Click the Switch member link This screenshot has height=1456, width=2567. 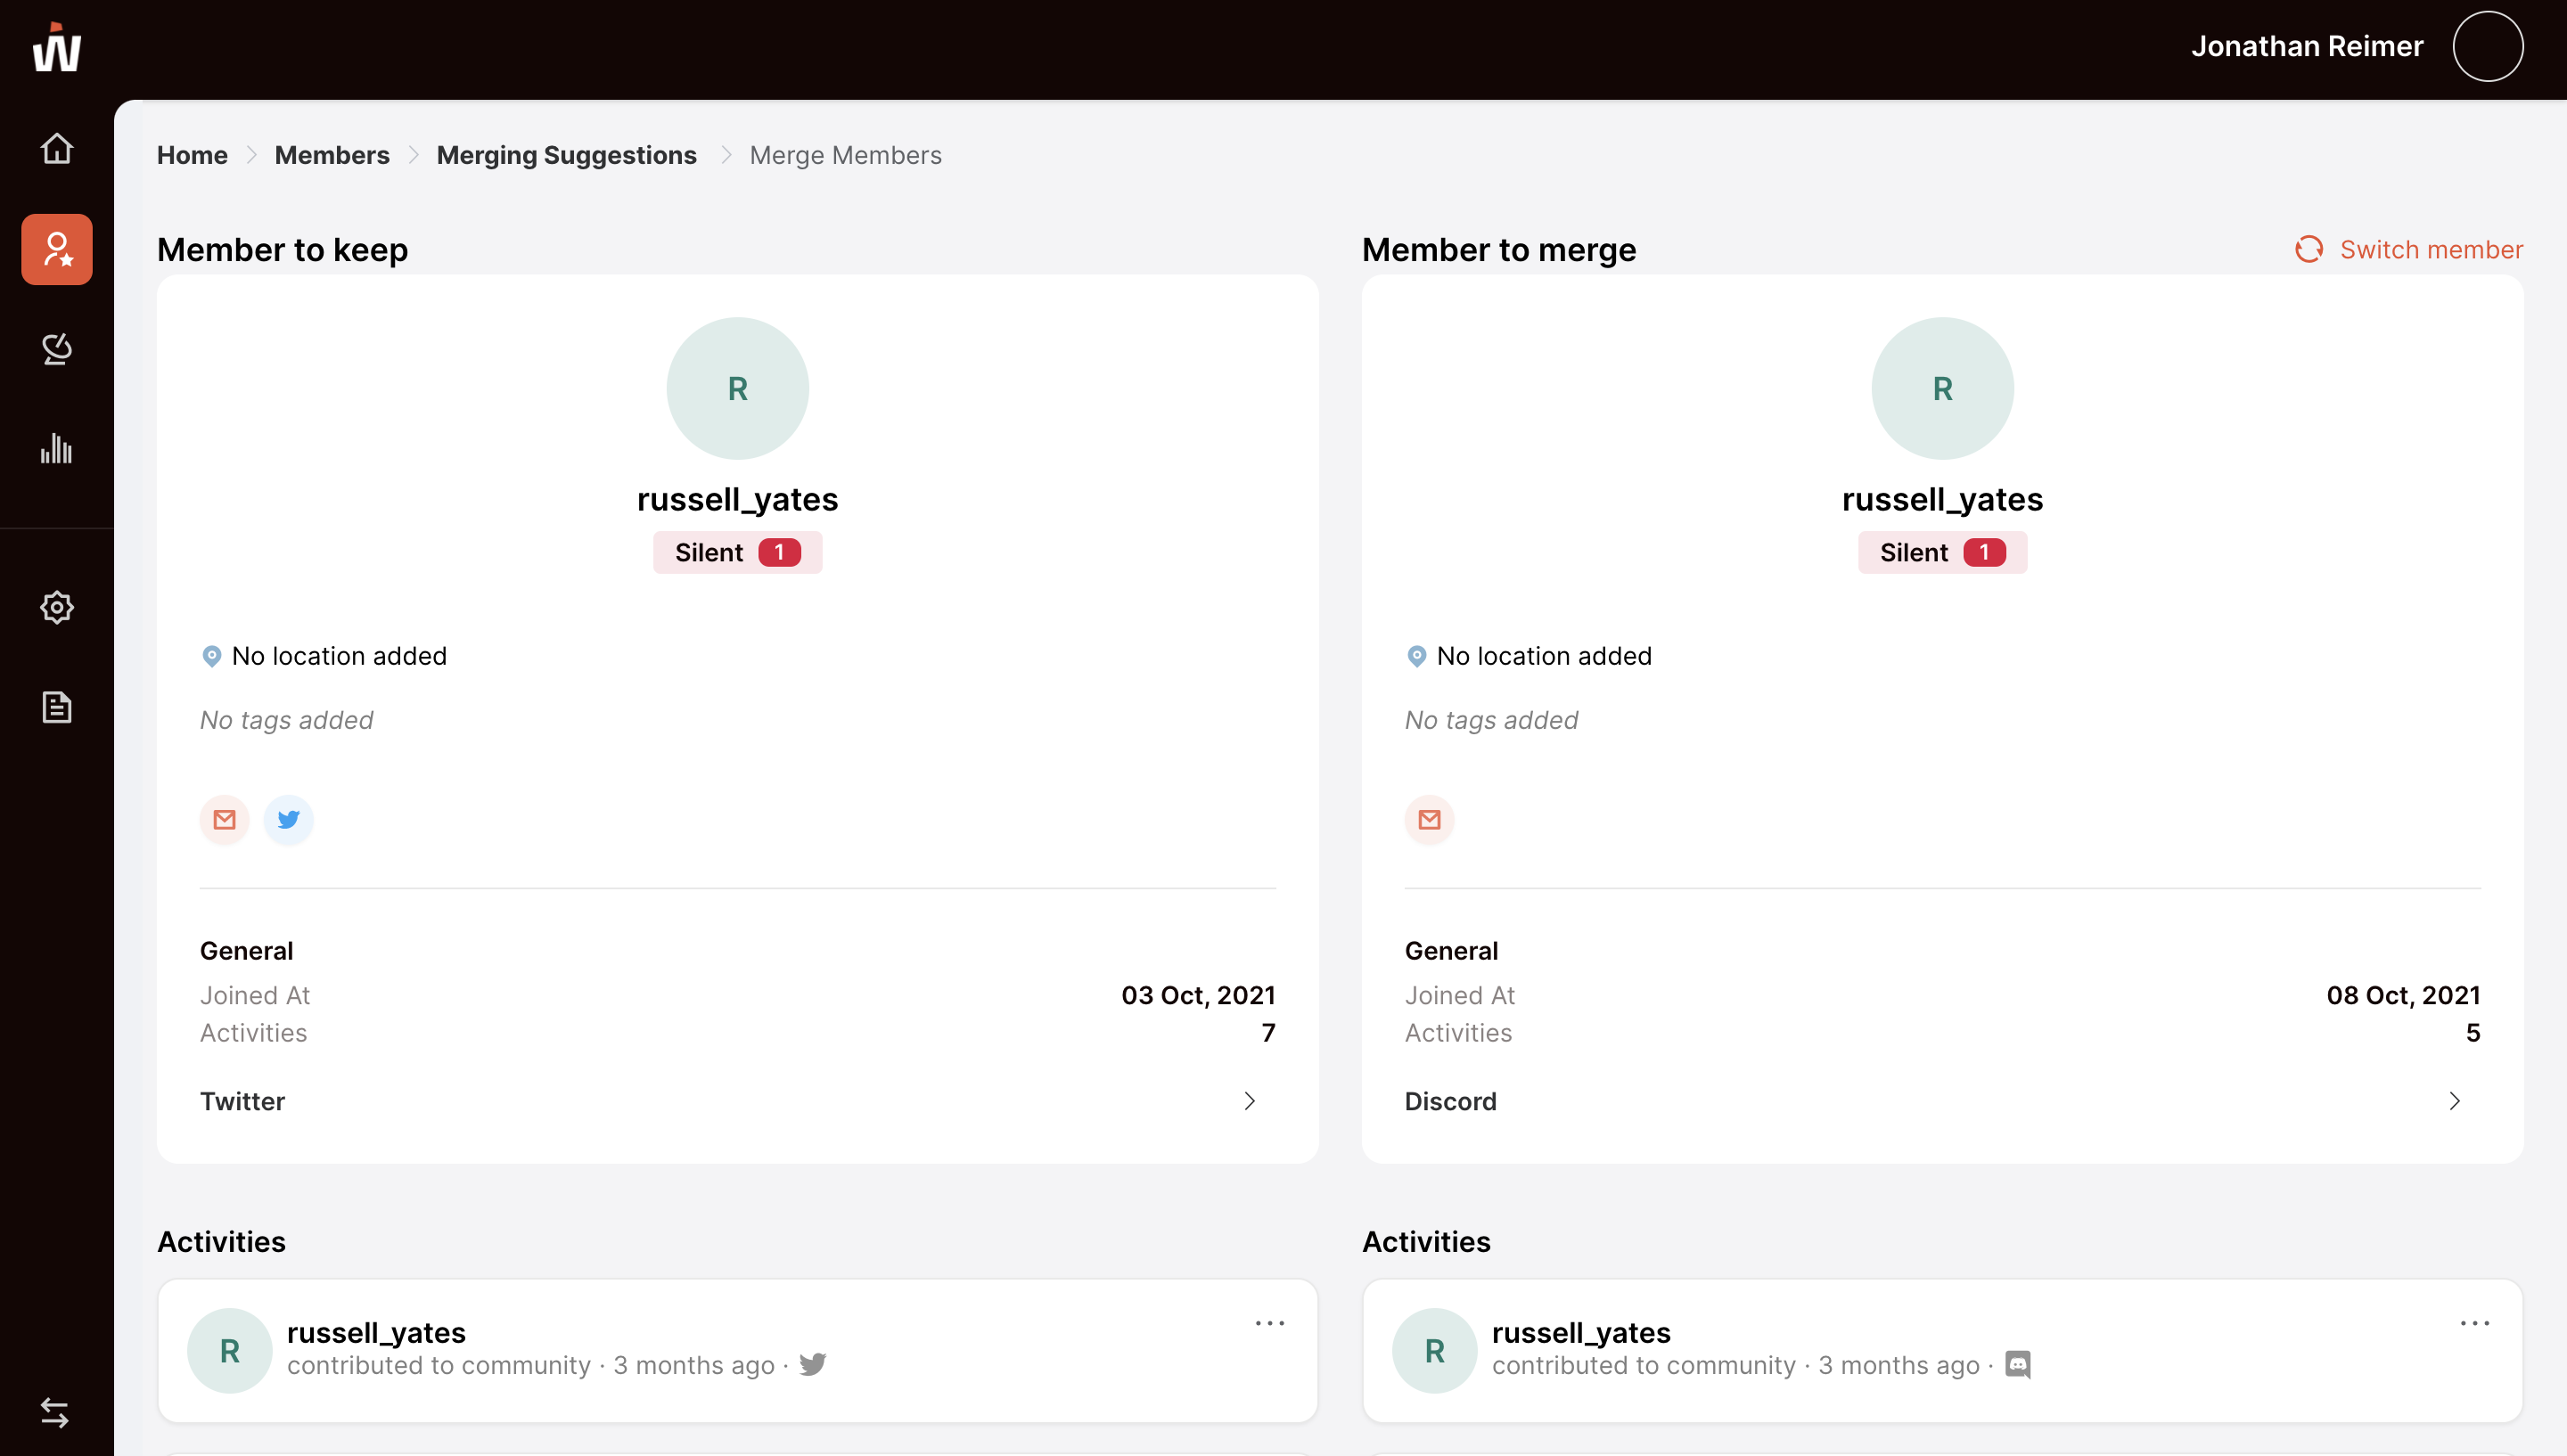(x=2409, y=249)
